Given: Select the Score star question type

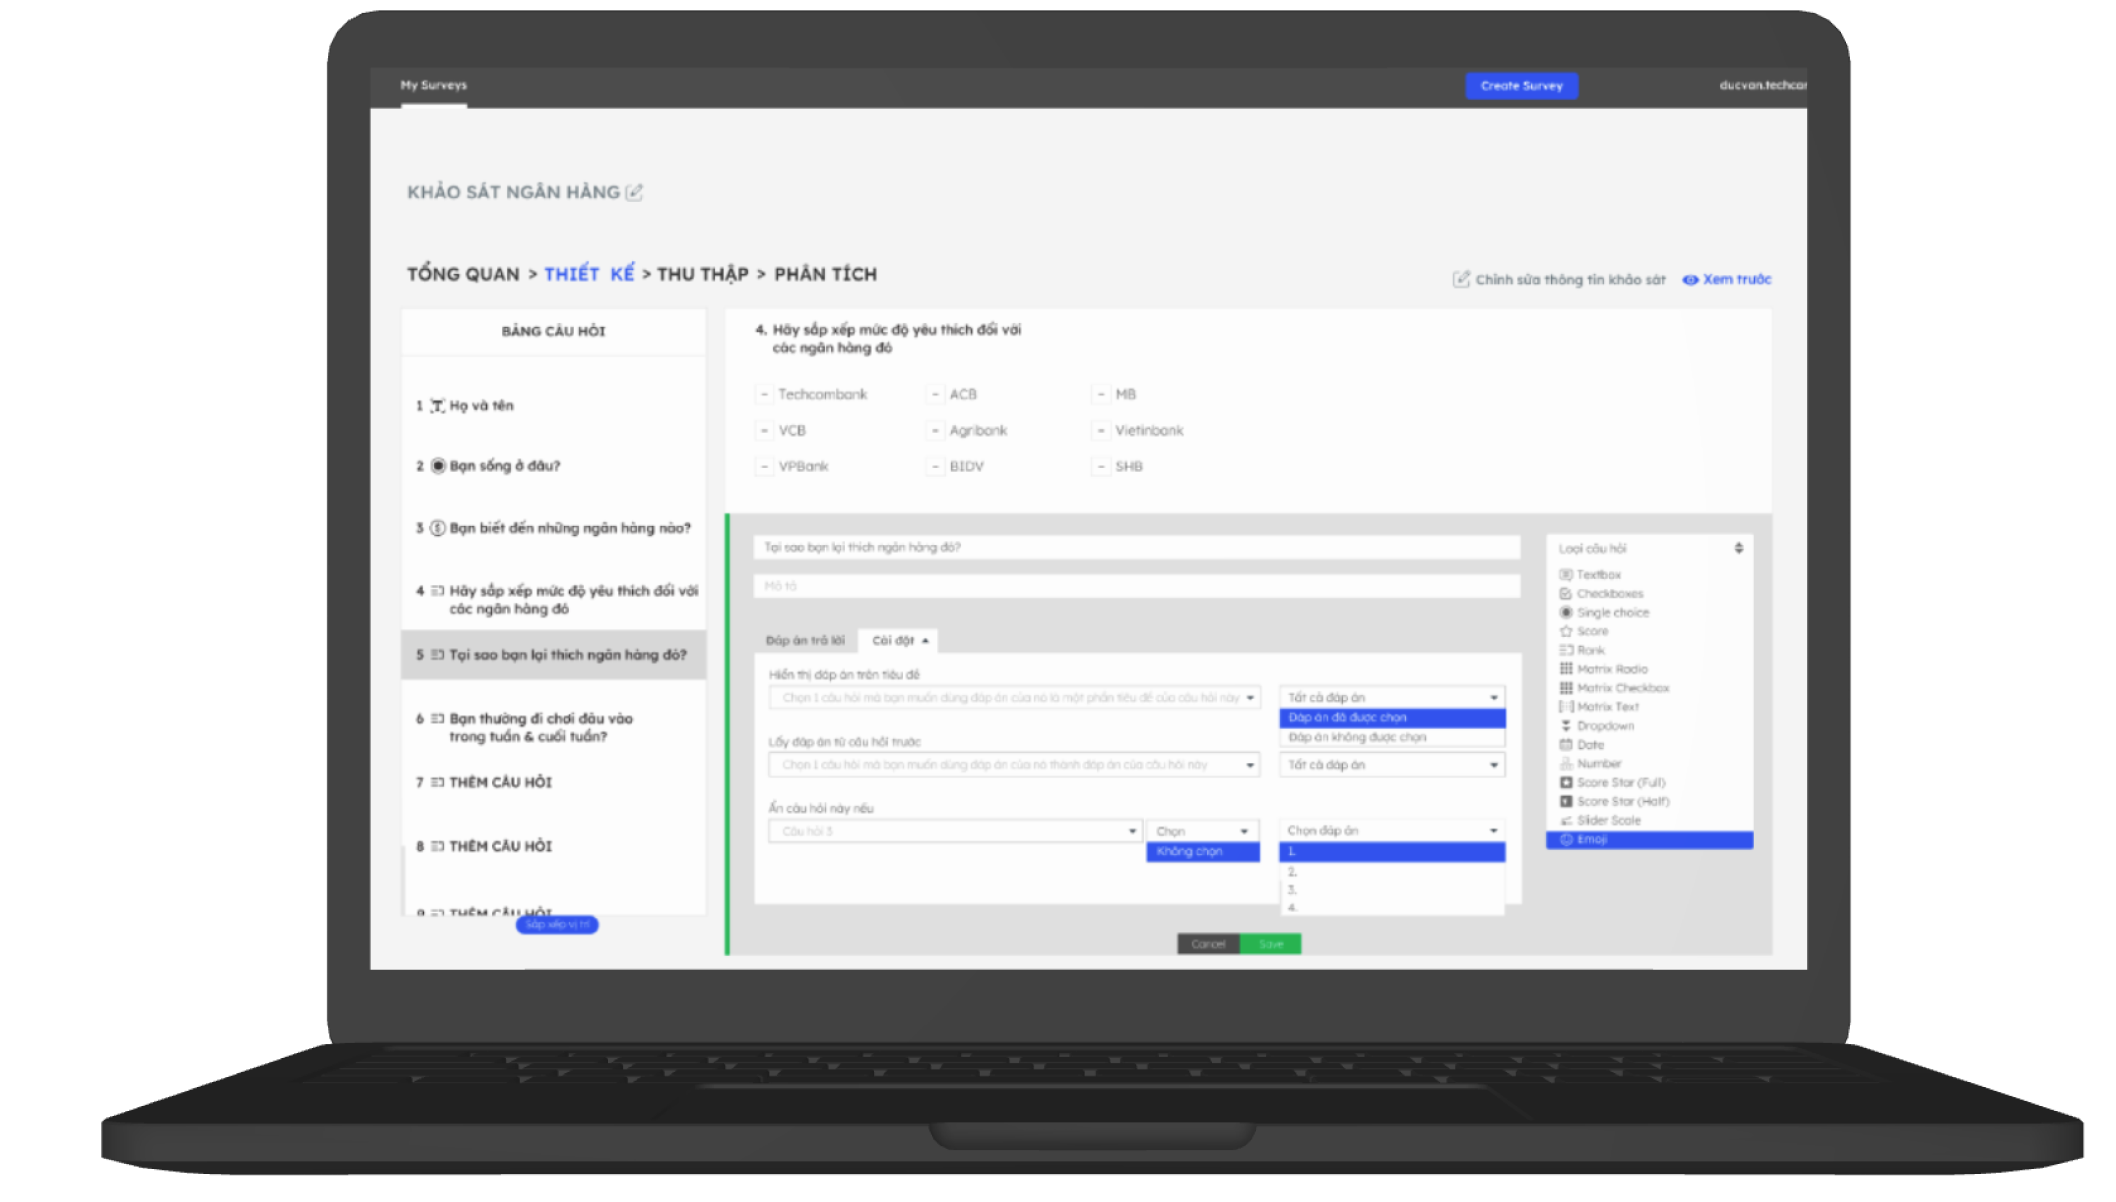Looking at the screenshot, I should 1592,631.
